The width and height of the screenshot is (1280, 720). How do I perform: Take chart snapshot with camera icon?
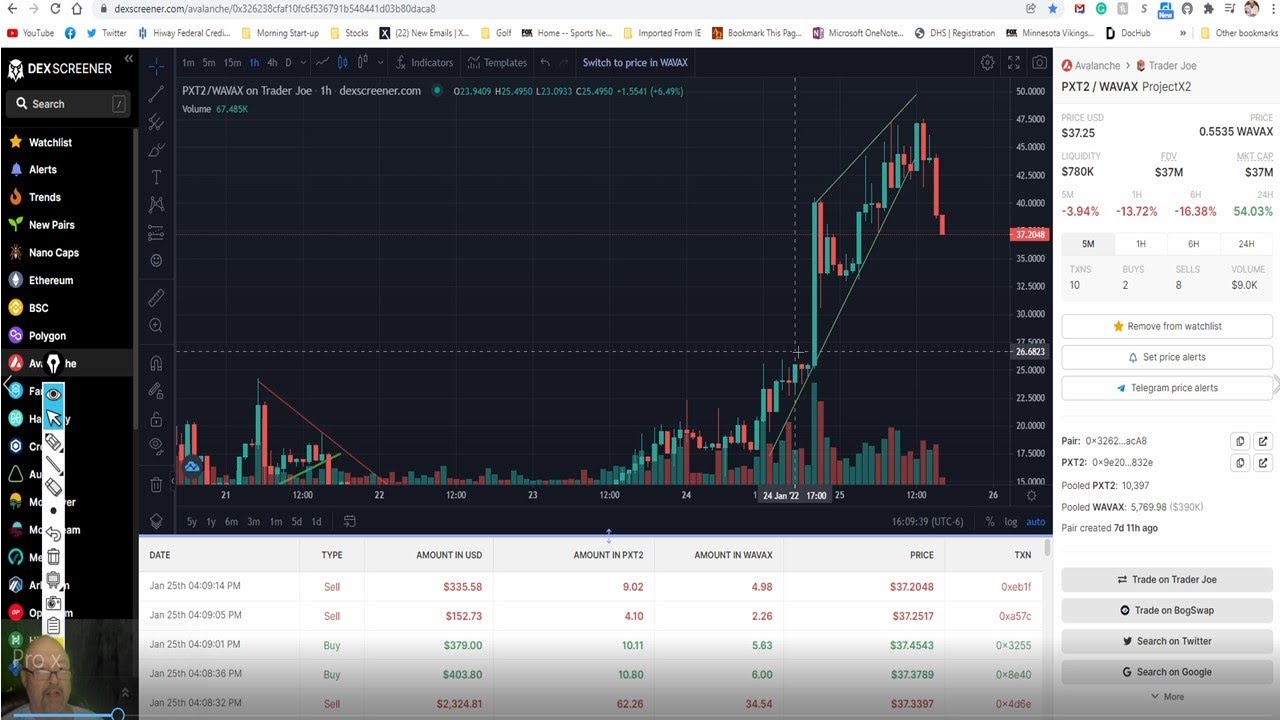[x=1039, y=62]
